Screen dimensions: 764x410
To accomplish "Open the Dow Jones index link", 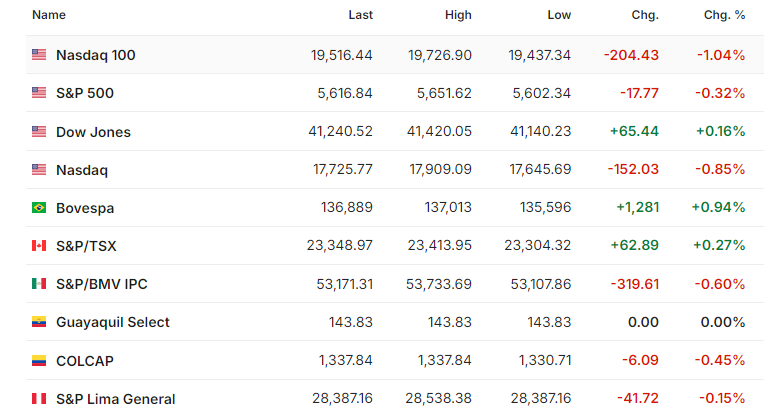I will (x=93, y=132).
